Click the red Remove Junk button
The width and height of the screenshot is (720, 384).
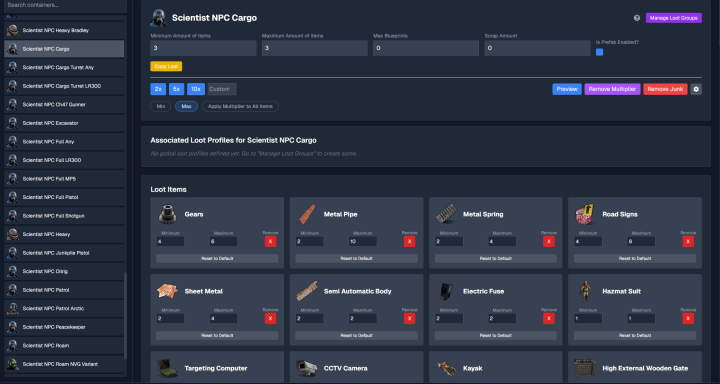(665, 89)
